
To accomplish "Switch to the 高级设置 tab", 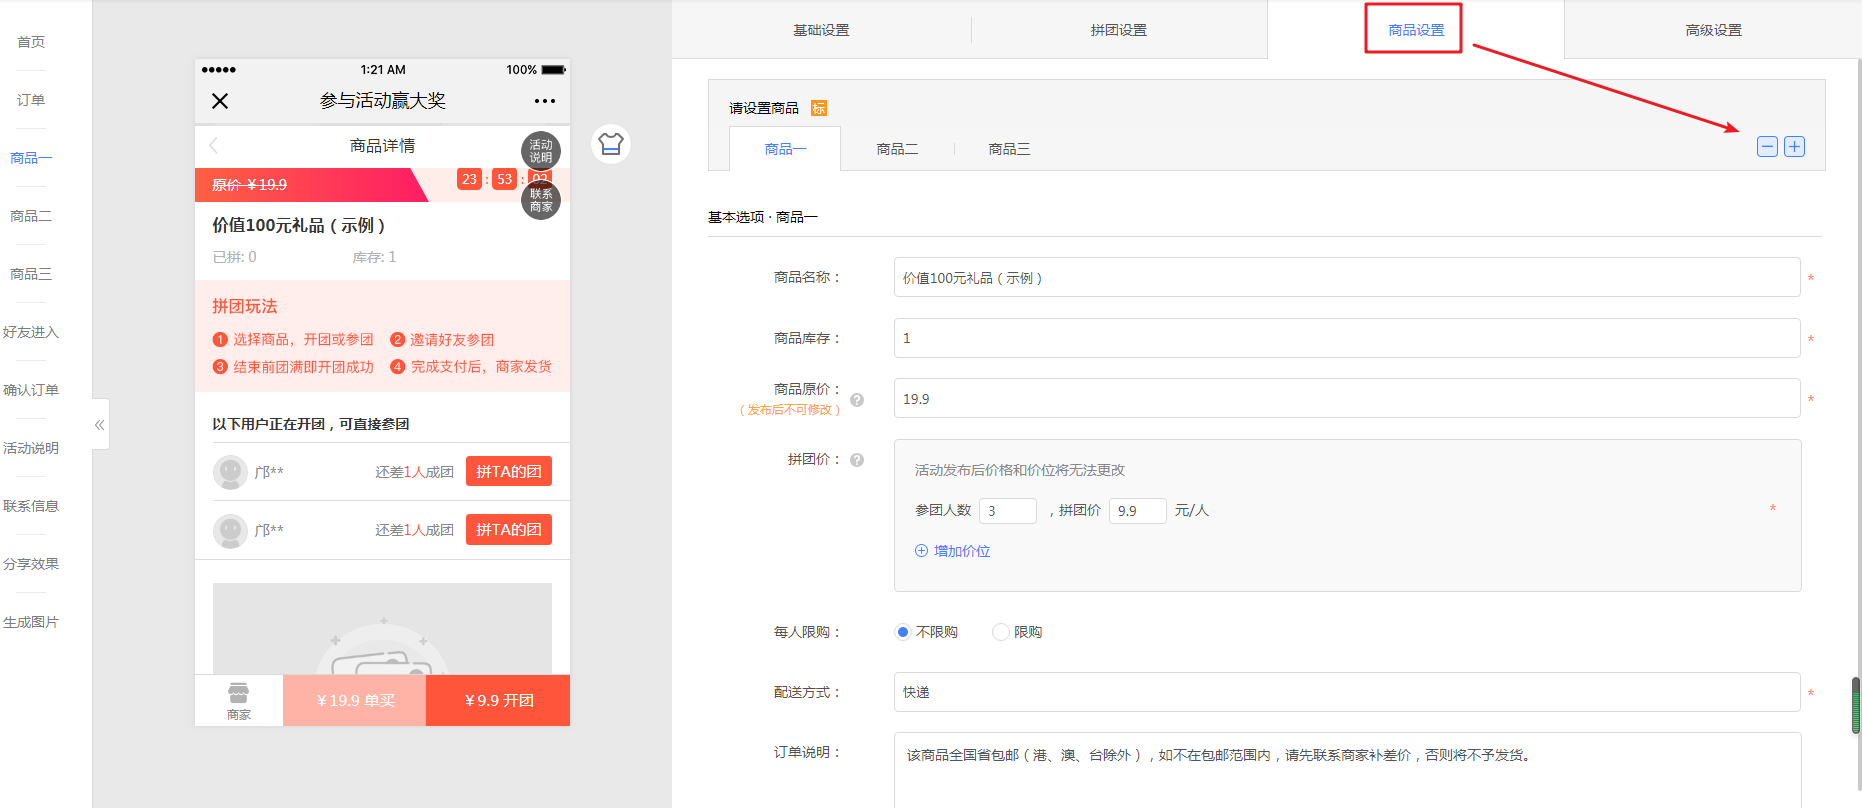I will (x=1714, y=30).
